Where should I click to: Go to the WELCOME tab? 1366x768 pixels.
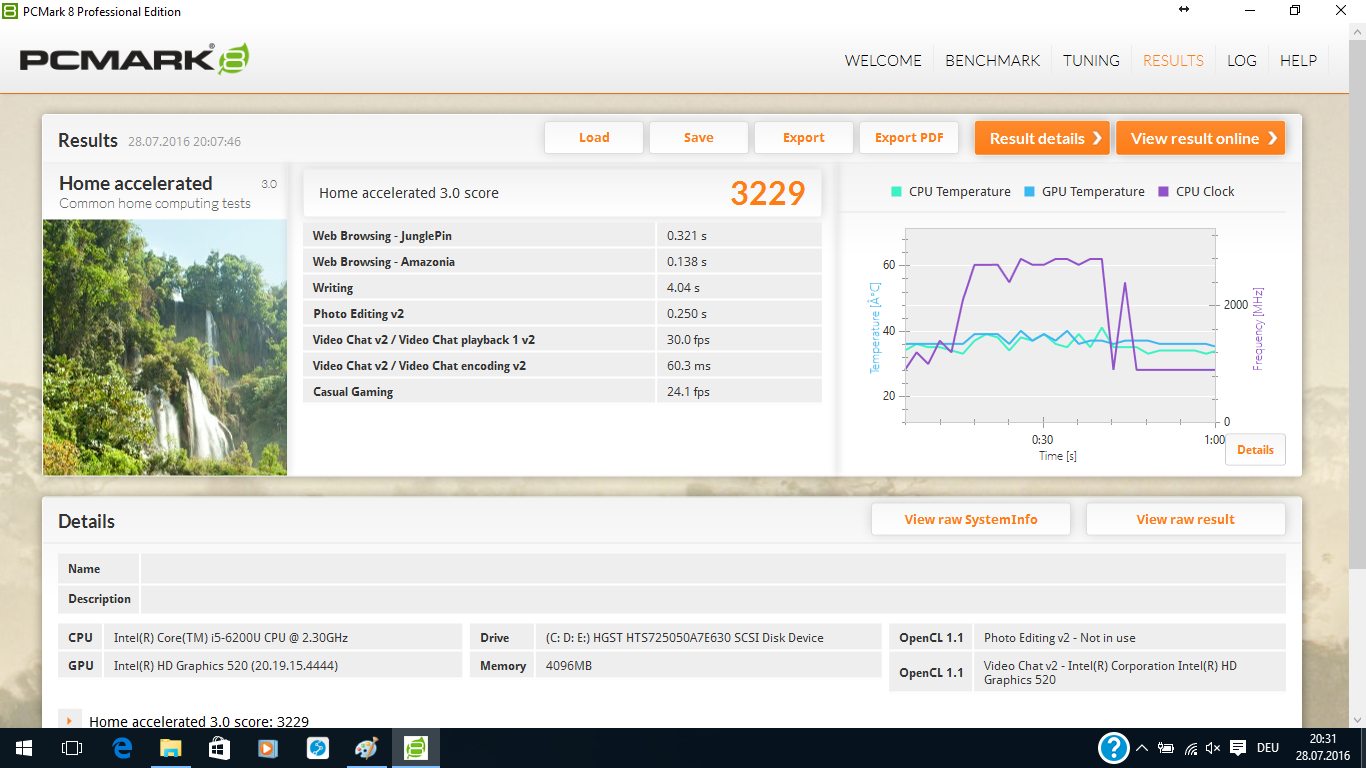click(x=883, y=60)
